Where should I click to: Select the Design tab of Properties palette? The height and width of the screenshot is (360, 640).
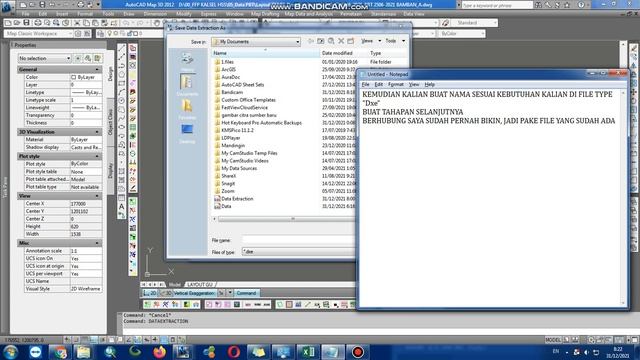110,73
